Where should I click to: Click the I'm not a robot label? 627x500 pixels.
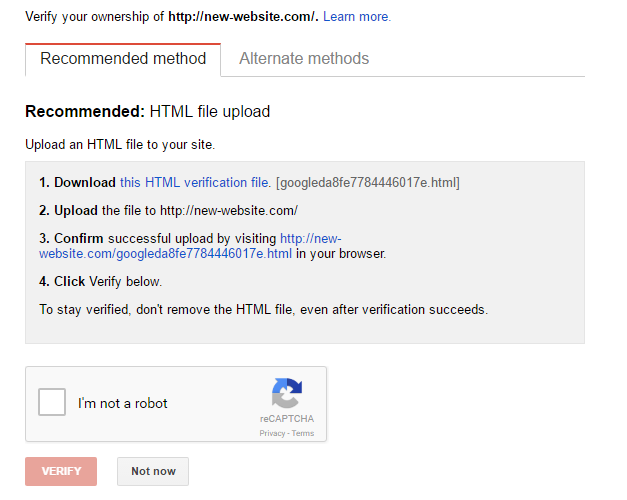pos(122,403)
